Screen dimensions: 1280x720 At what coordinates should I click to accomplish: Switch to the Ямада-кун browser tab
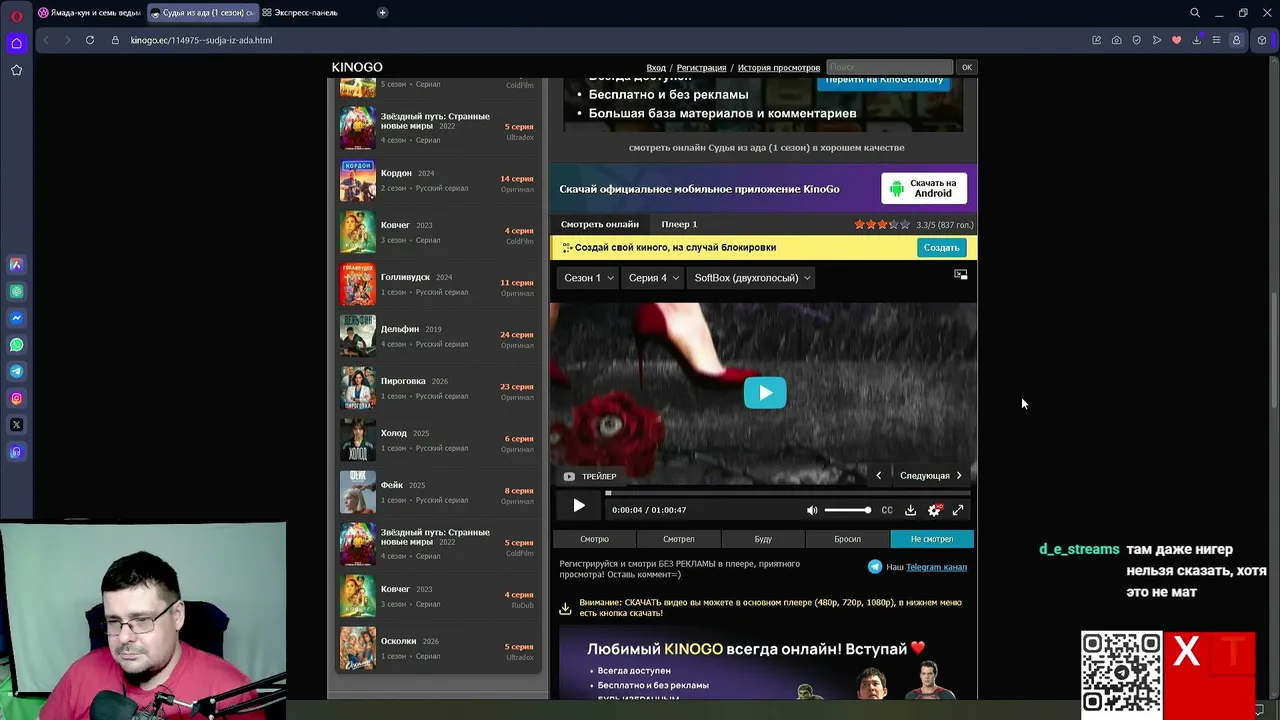click(x=89, y=13)
